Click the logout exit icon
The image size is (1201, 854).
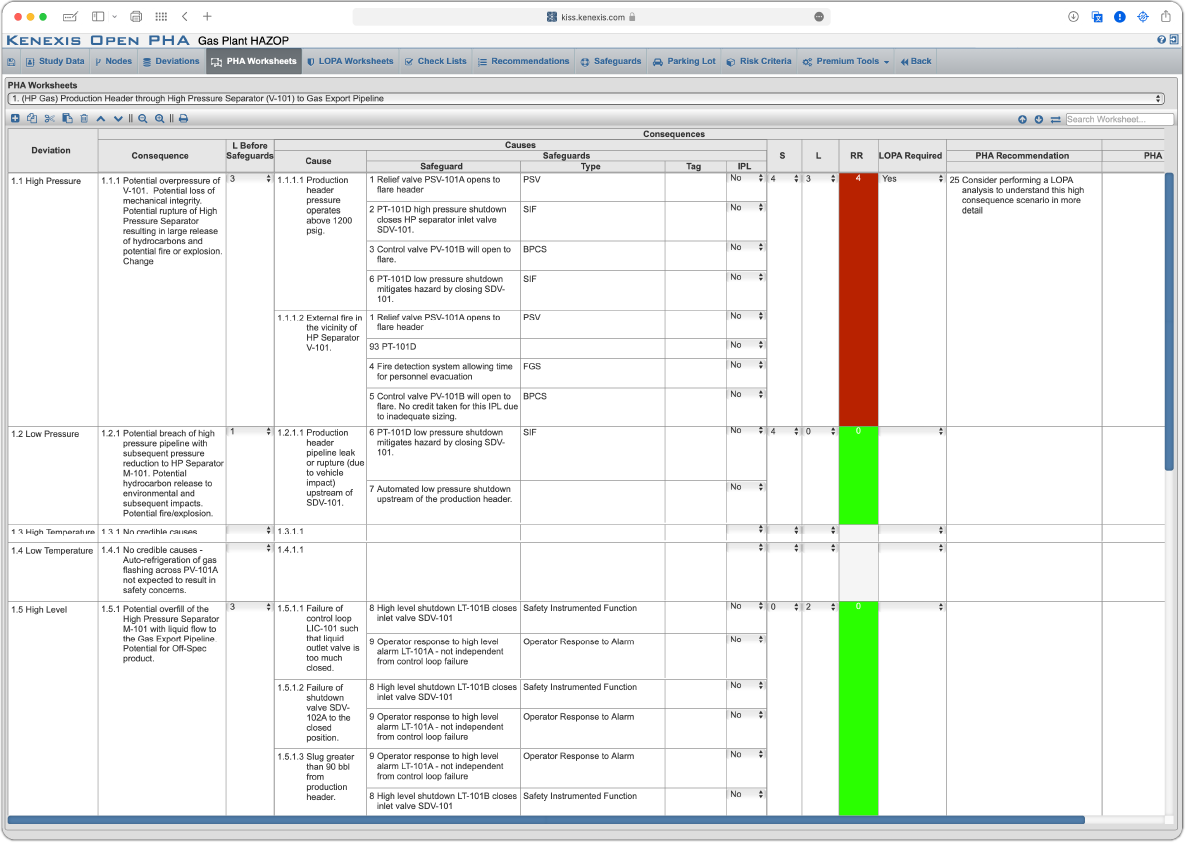1173,40
